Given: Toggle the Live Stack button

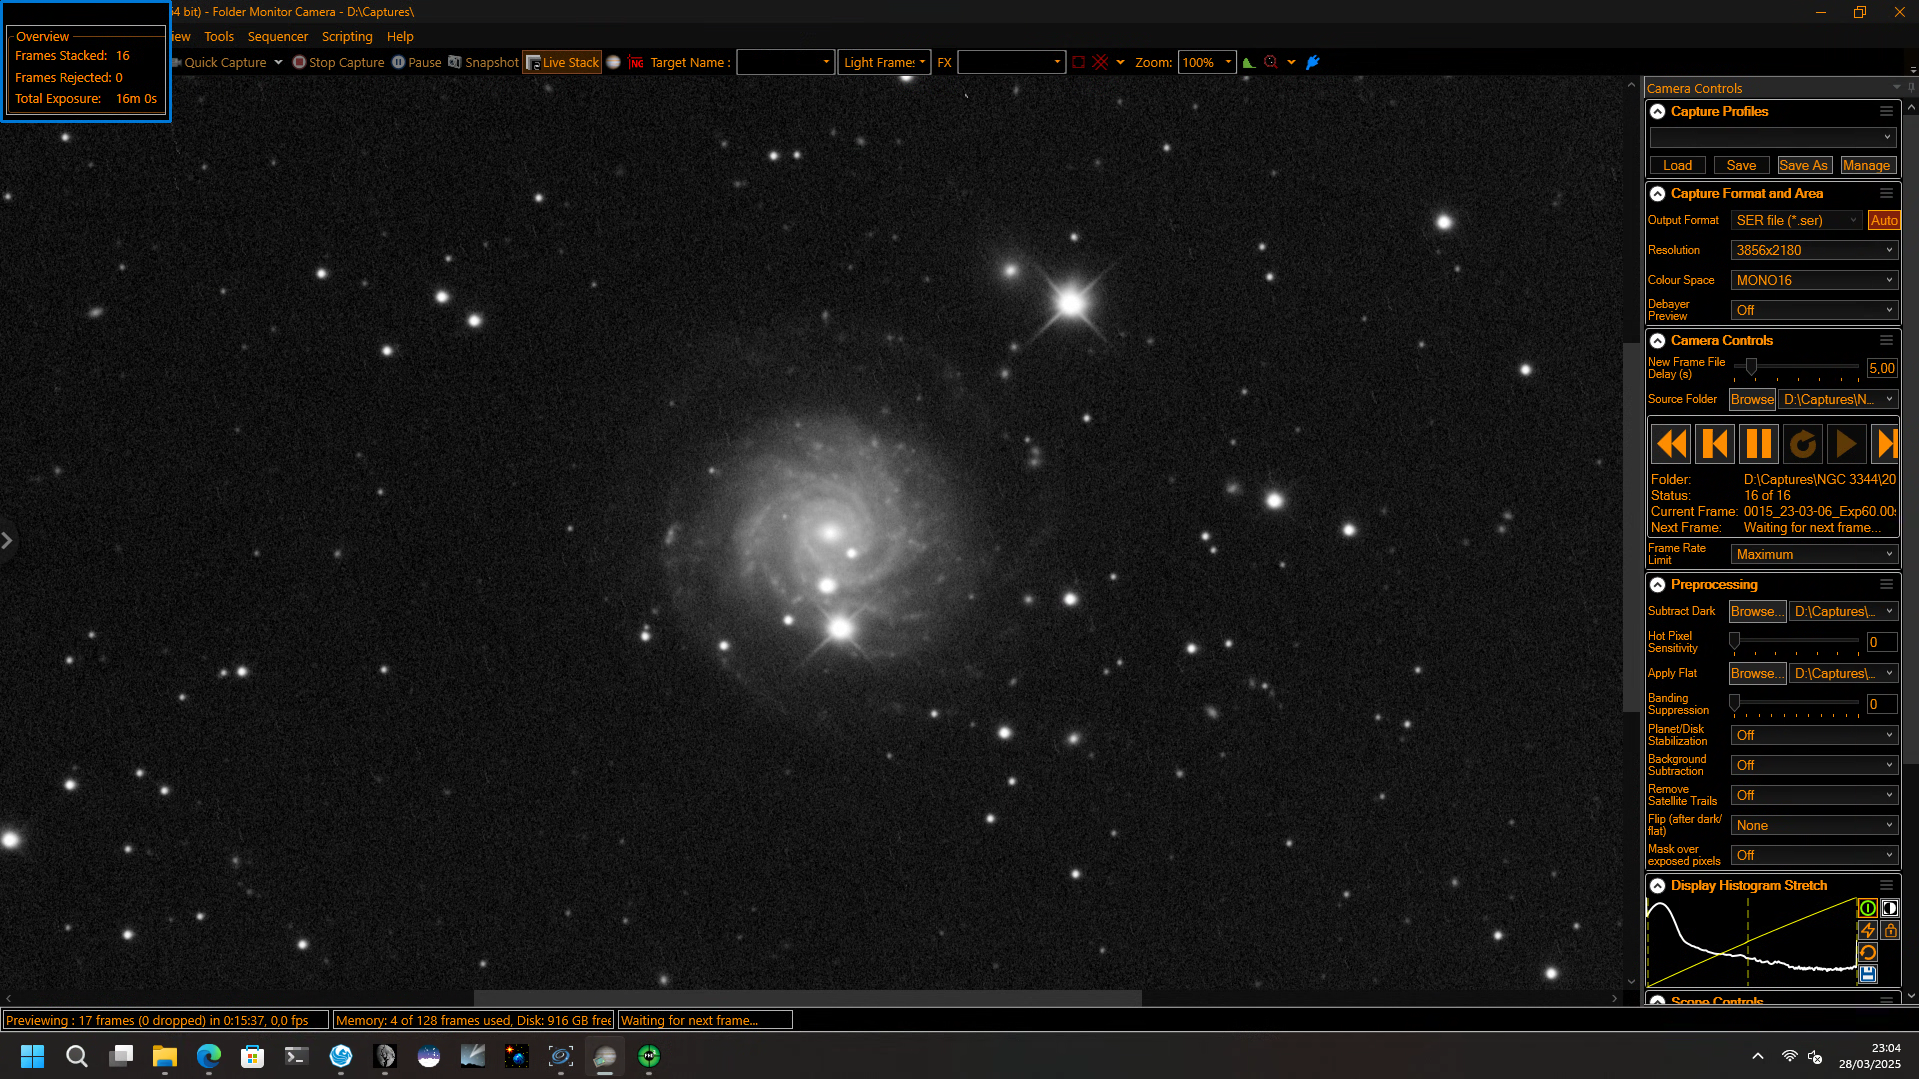Looking at the screenshot, I should pos(562,62).
